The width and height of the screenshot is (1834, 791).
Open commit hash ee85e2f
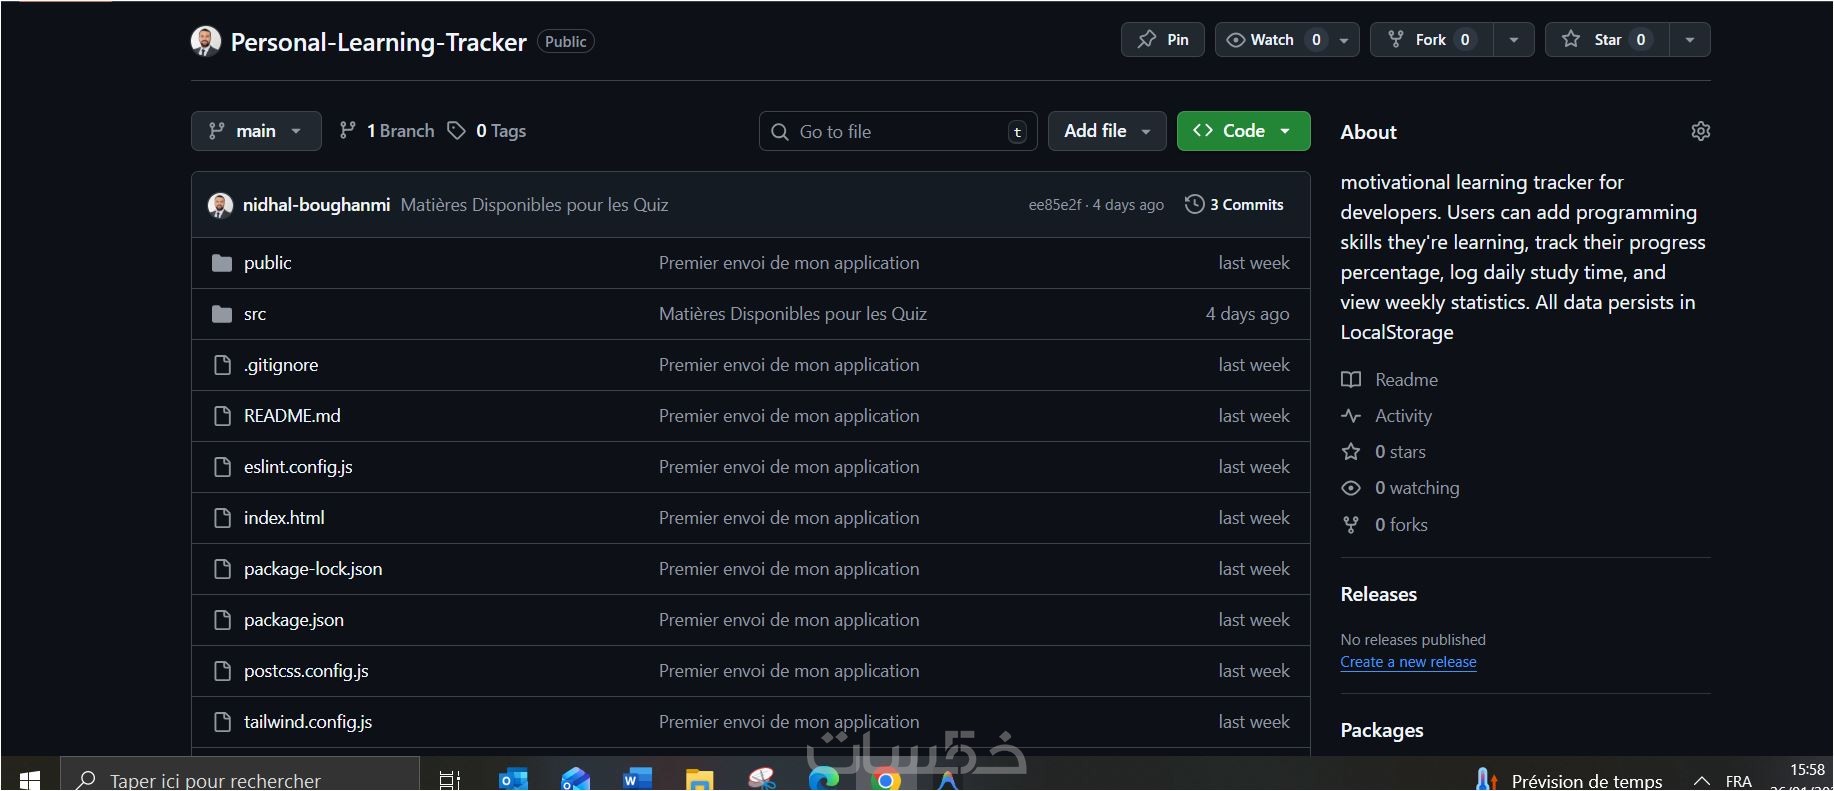click(x=1055, y=205)
